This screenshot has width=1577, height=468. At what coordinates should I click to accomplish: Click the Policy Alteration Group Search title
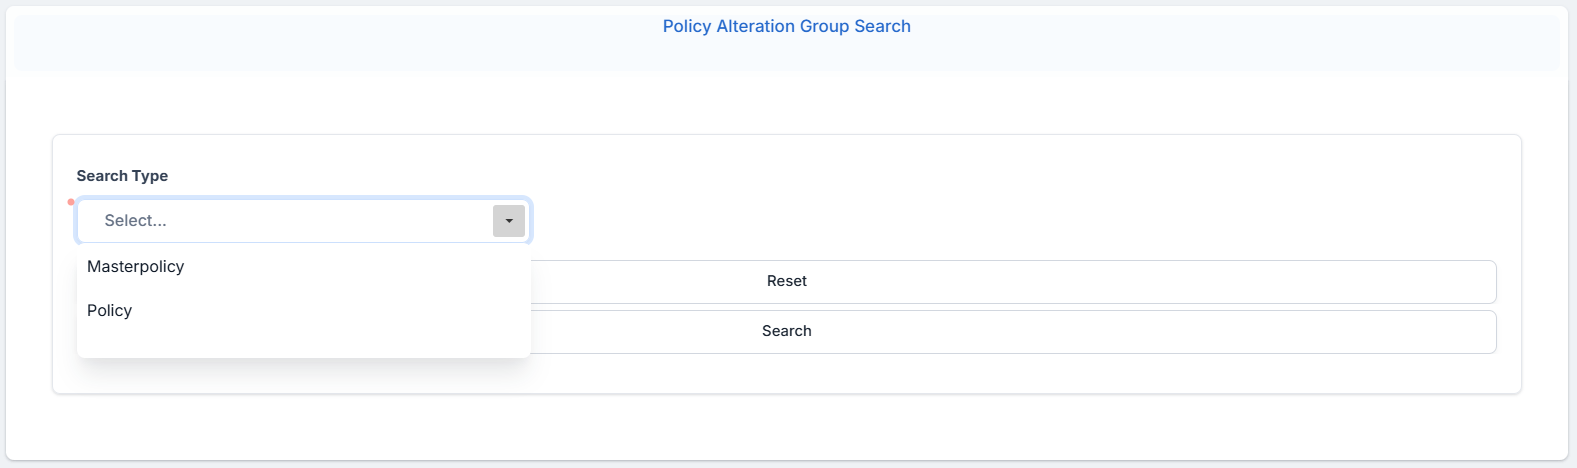[786, 27]
